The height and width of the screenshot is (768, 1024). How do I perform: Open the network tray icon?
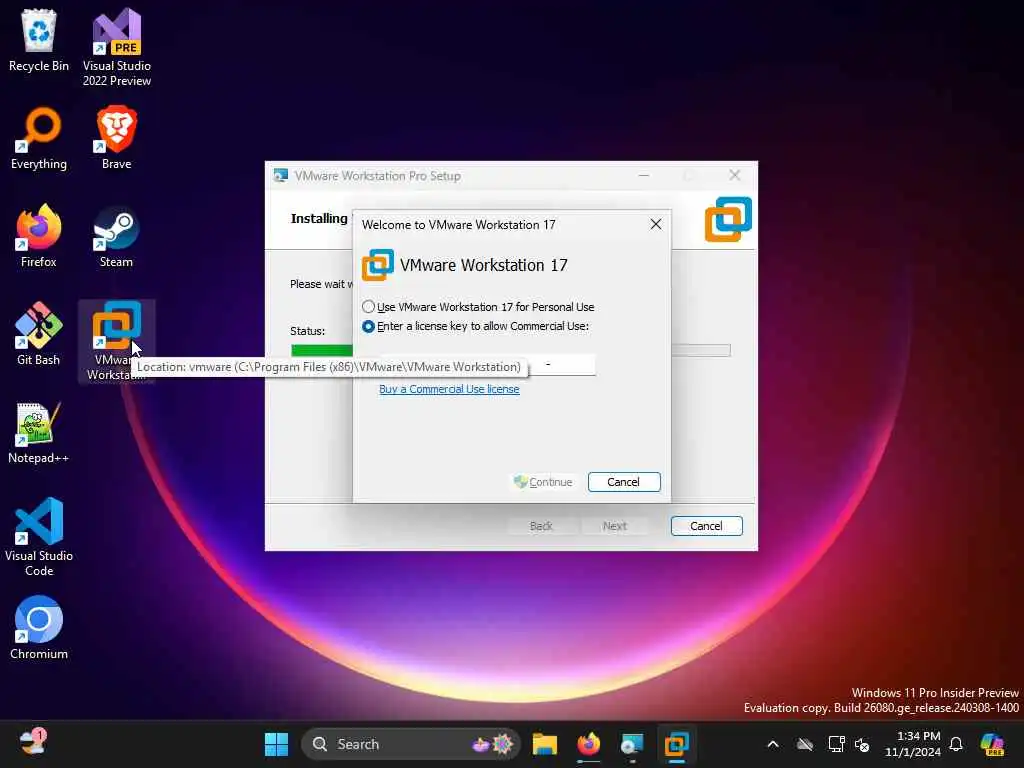click(836, 744)
